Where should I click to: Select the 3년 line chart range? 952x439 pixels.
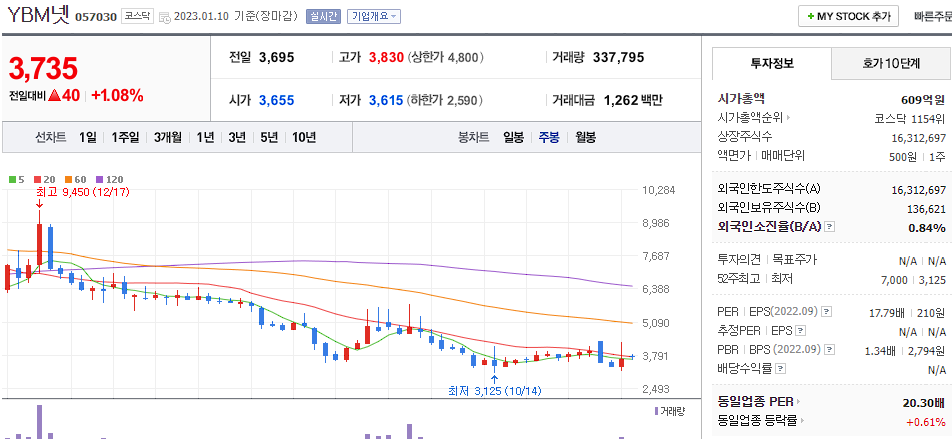pyautogui.click(x=237, y=137)
